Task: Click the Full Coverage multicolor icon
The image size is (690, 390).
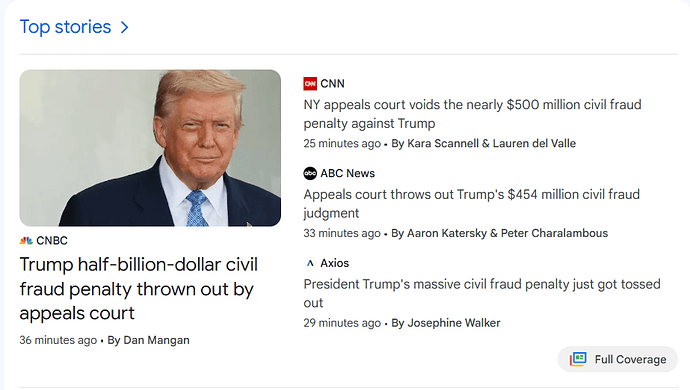Action: coord(578,359)
